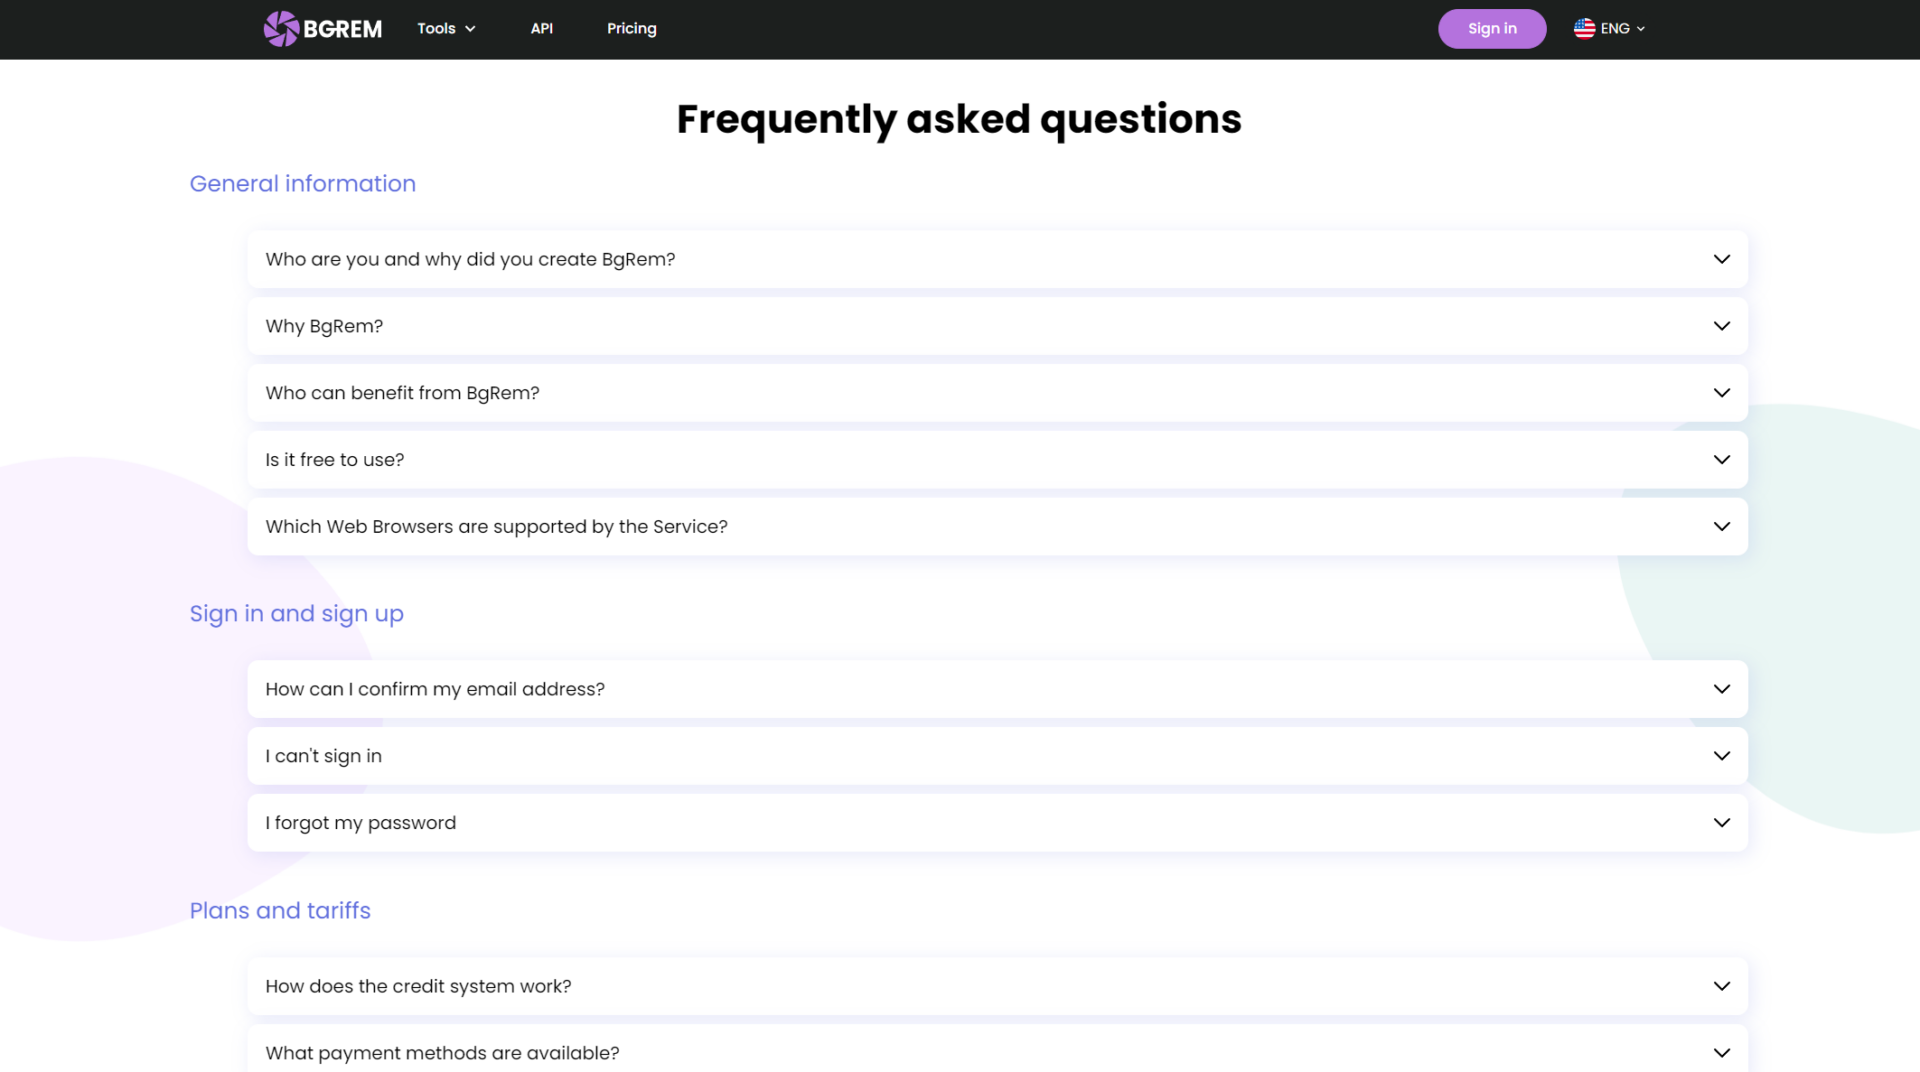Open the Tools dropdown menu

(x=446, y=29)
